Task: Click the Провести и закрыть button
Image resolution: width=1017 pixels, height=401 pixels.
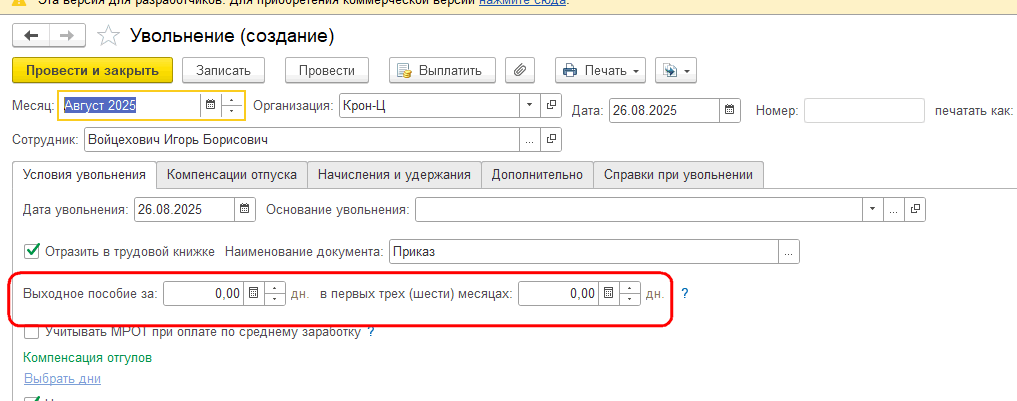Action: [x=92, y=71]
